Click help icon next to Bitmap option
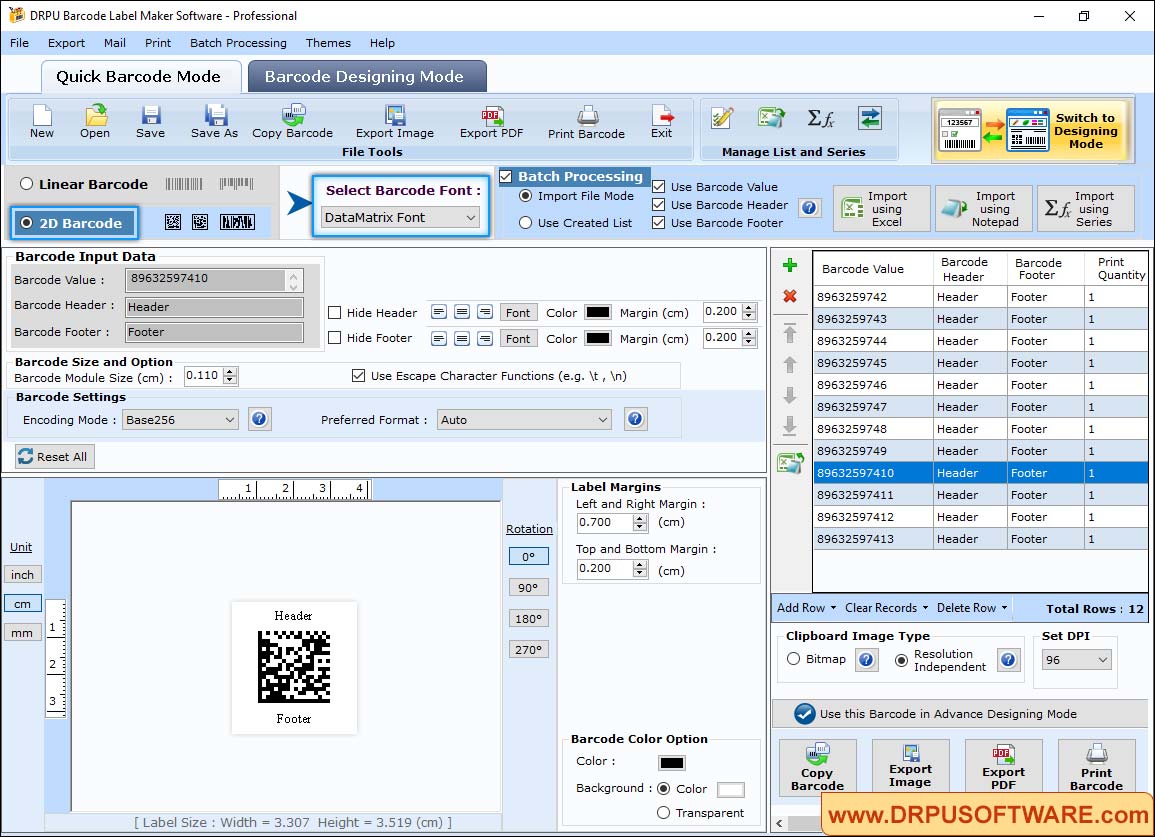This screenshot has width=1155, height=837. click(x=866, y=659)
